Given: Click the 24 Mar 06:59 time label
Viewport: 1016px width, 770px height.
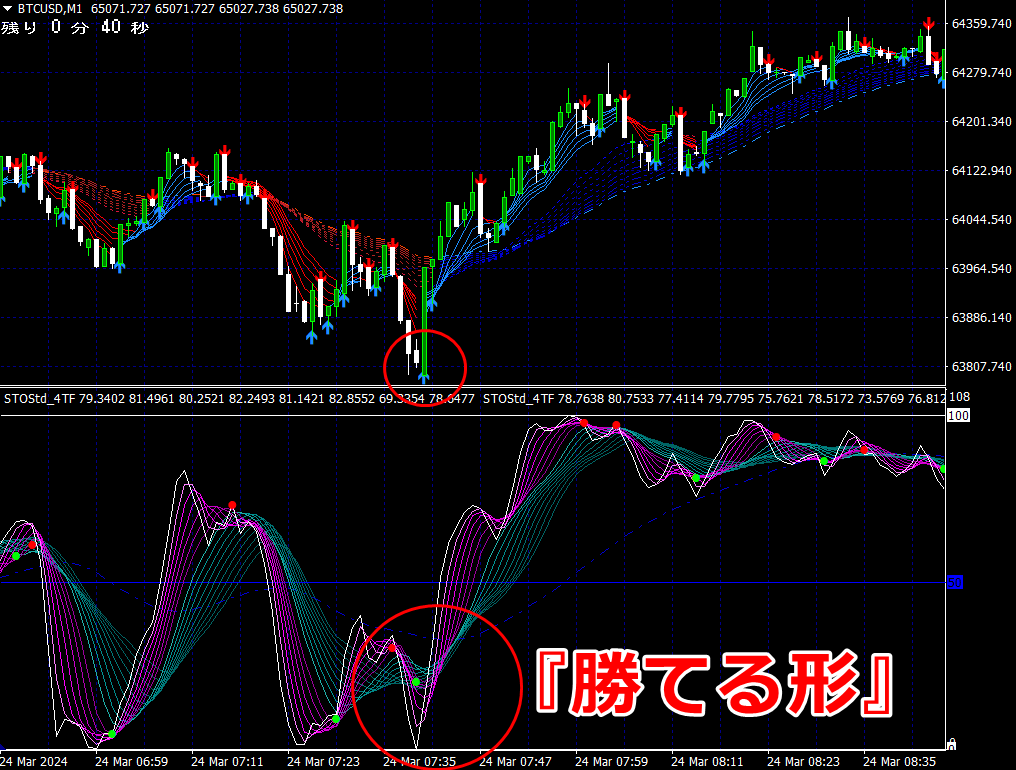Looking at the screenshot, I should (132, 762).
